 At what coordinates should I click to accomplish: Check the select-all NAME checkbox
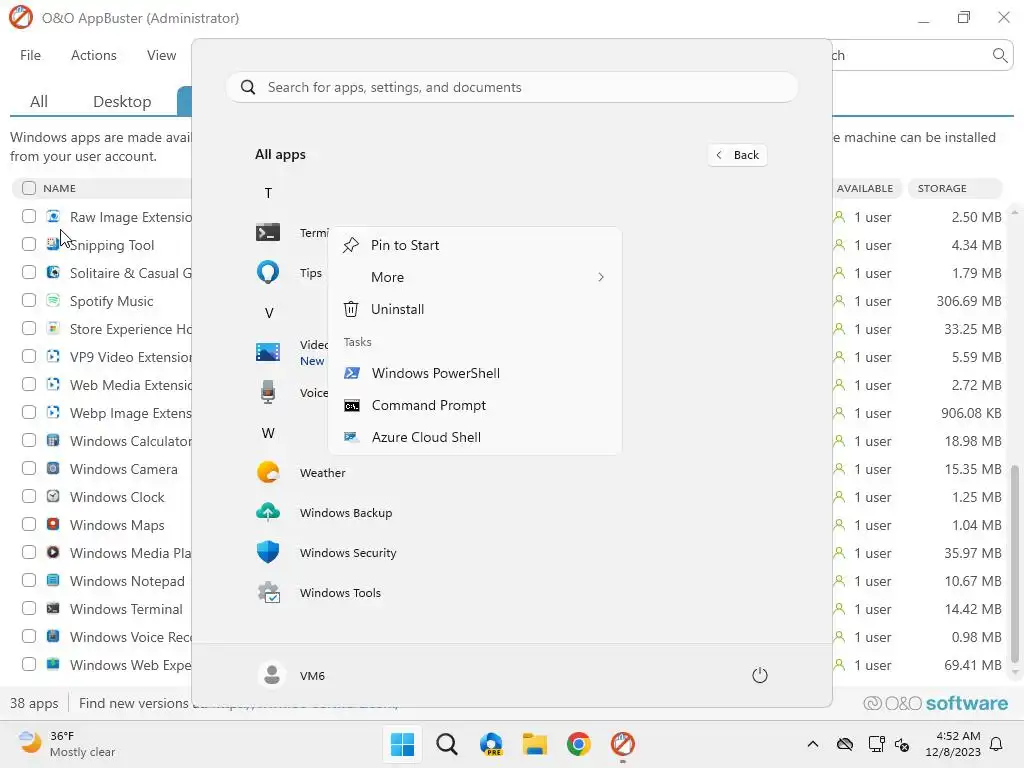pos(29,188)
